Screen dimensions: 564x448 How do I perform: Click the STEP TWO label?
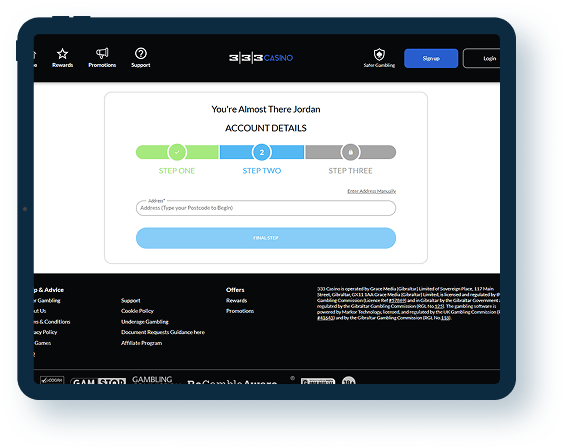coord(262,171)
